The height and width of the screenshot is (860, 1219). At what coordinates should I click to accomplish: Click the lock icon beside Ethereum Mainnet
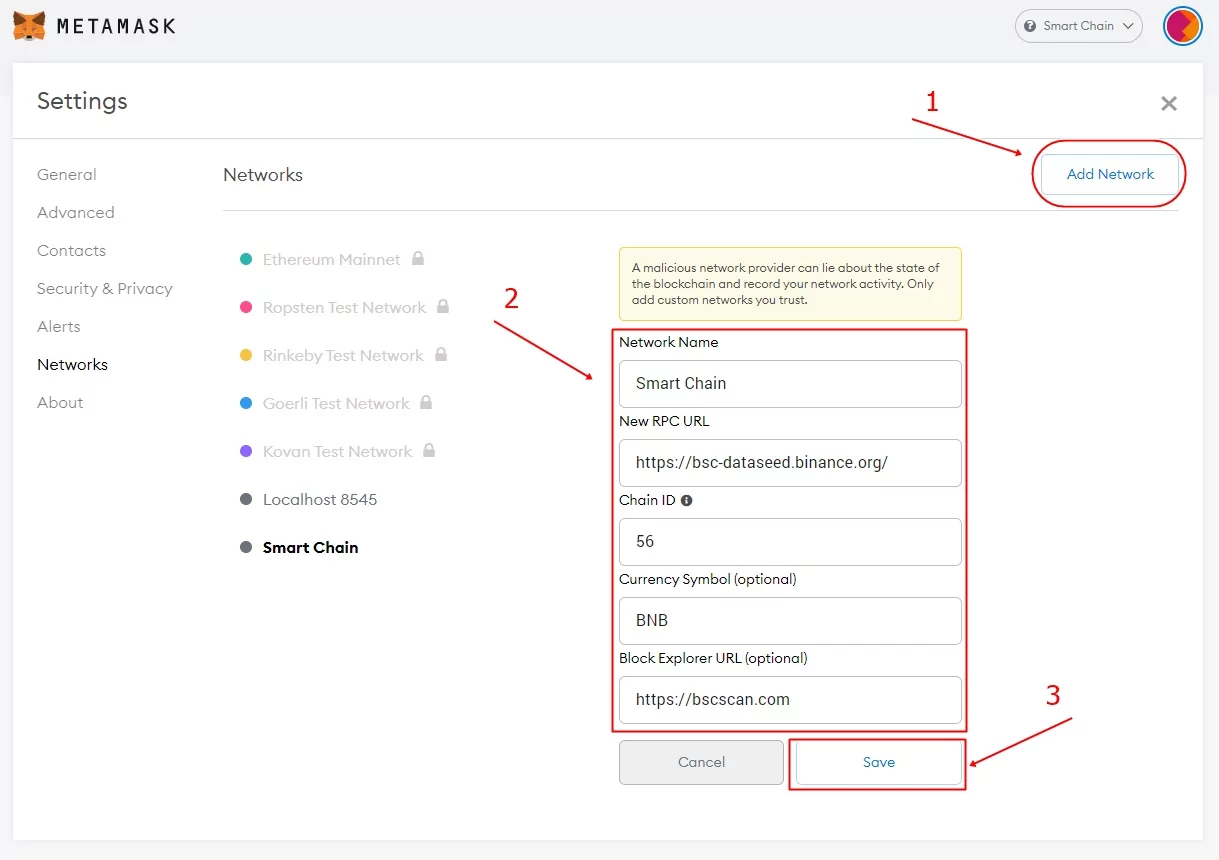[x=418, y=259]
